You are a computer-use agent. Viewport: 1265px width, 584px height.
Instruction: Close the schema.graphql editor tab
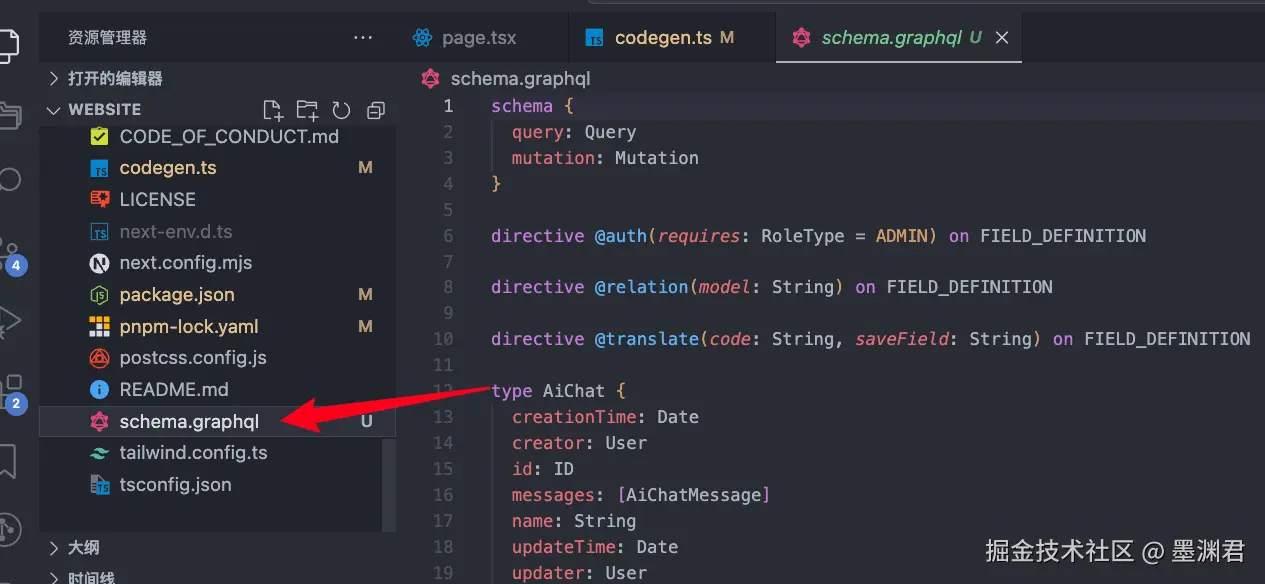pyautogui.click(x=1002, y=38)
